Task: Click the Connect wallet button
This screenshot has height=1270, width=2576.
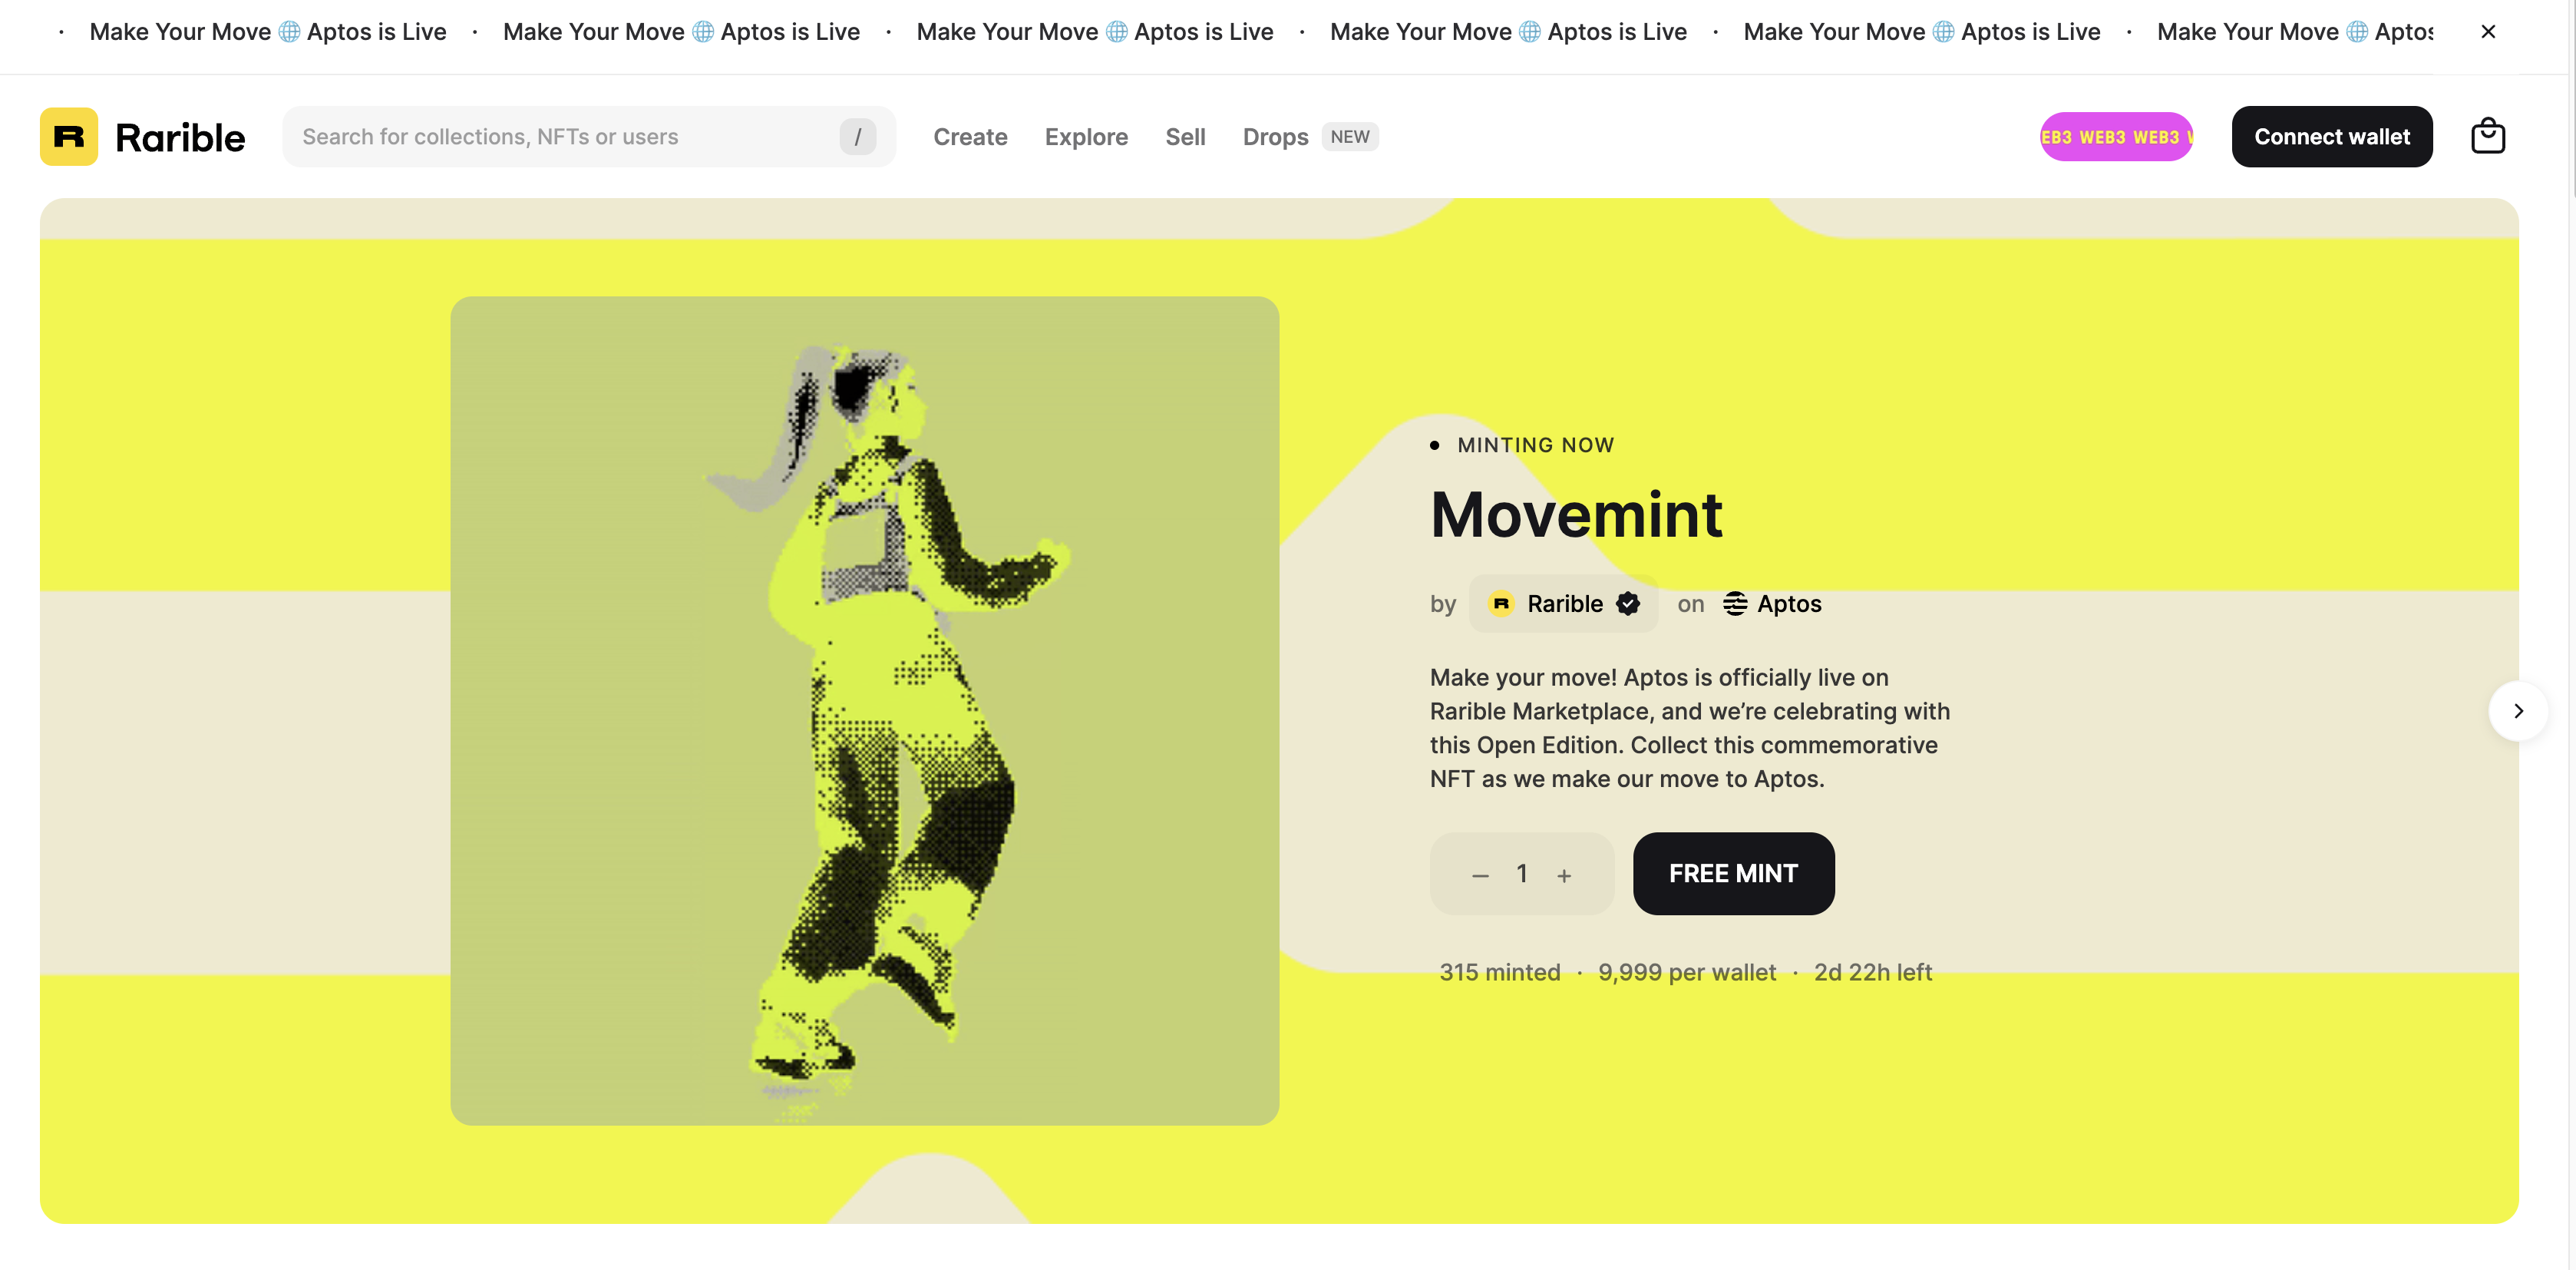Action: click(x=2331, y=136)
